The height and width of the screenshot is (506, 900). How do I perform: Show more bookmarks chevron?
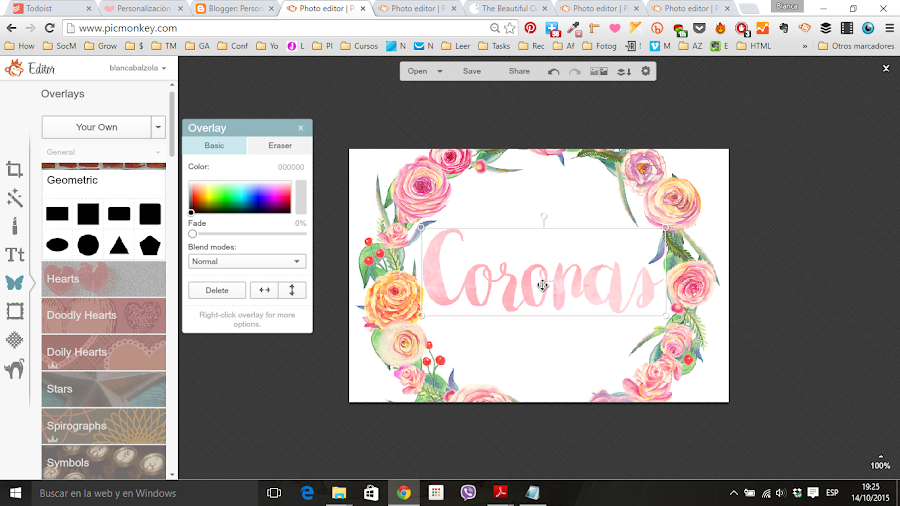[x=805, y=46]
